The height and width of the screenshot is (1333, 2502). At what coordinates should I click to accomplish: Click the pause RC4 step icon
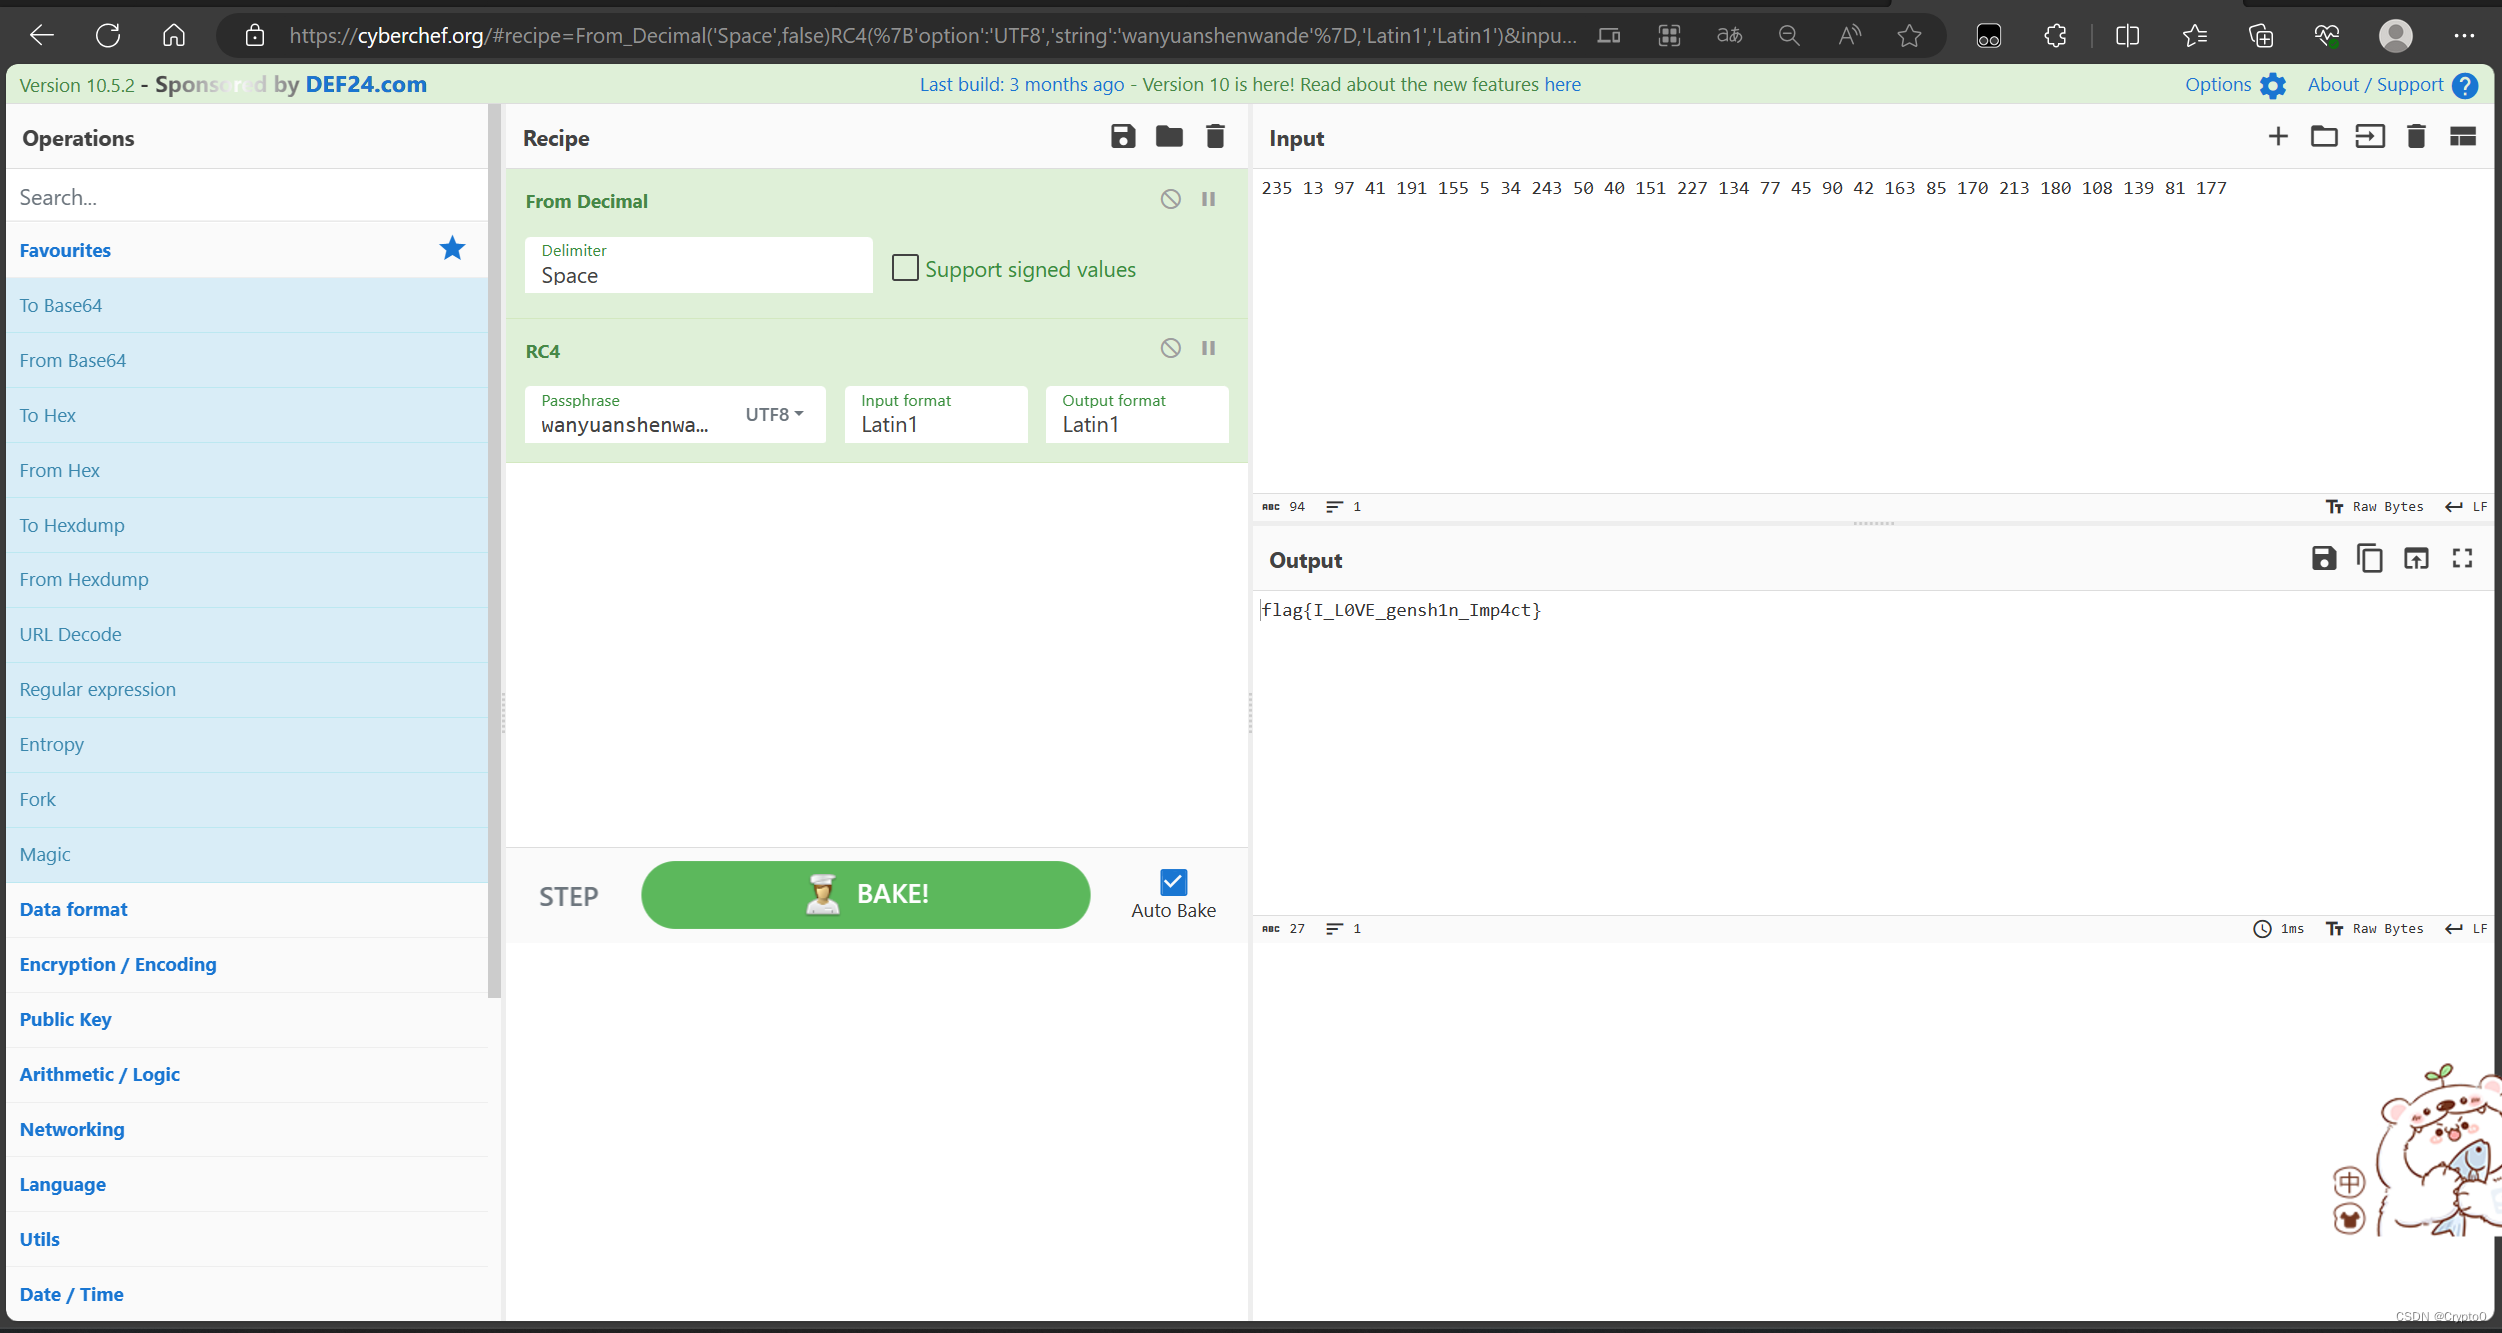tap(1208, 347)
